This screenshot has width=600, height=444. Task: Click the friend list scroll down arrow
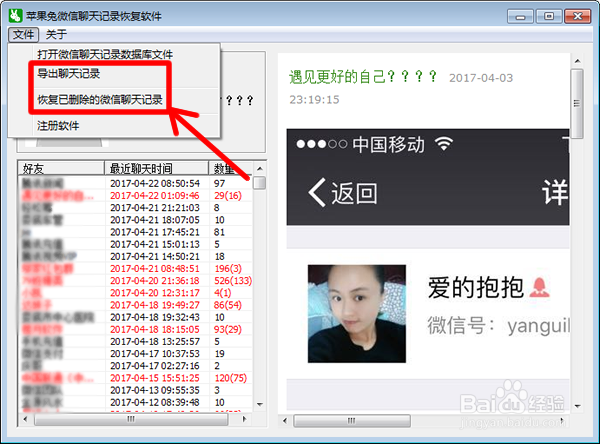(x=260, y=404)
